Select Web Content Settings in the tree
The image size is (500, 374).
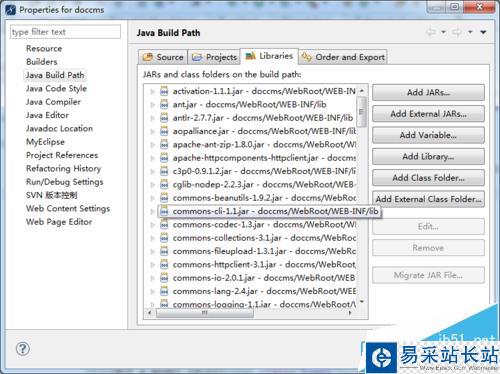[68, 208]
